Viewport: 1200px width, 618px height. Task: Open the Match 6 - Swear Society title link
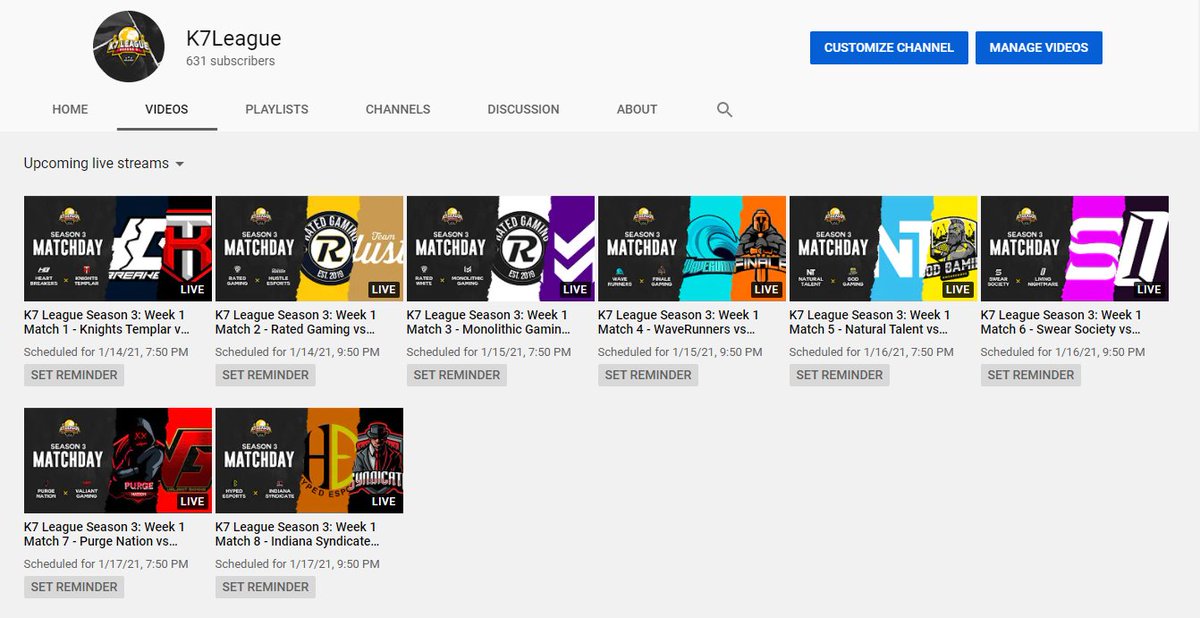(1062, 322)
